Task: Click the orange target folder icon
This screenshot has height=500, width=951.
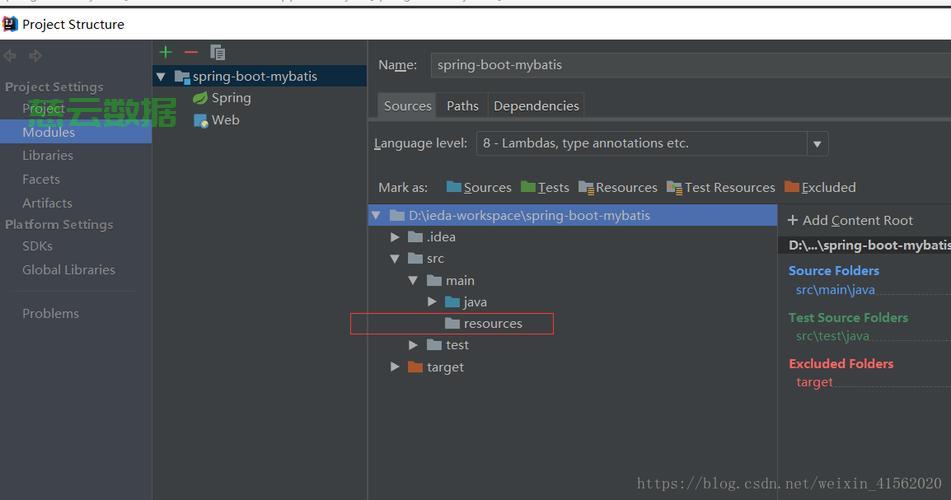Action: (415, 367)
